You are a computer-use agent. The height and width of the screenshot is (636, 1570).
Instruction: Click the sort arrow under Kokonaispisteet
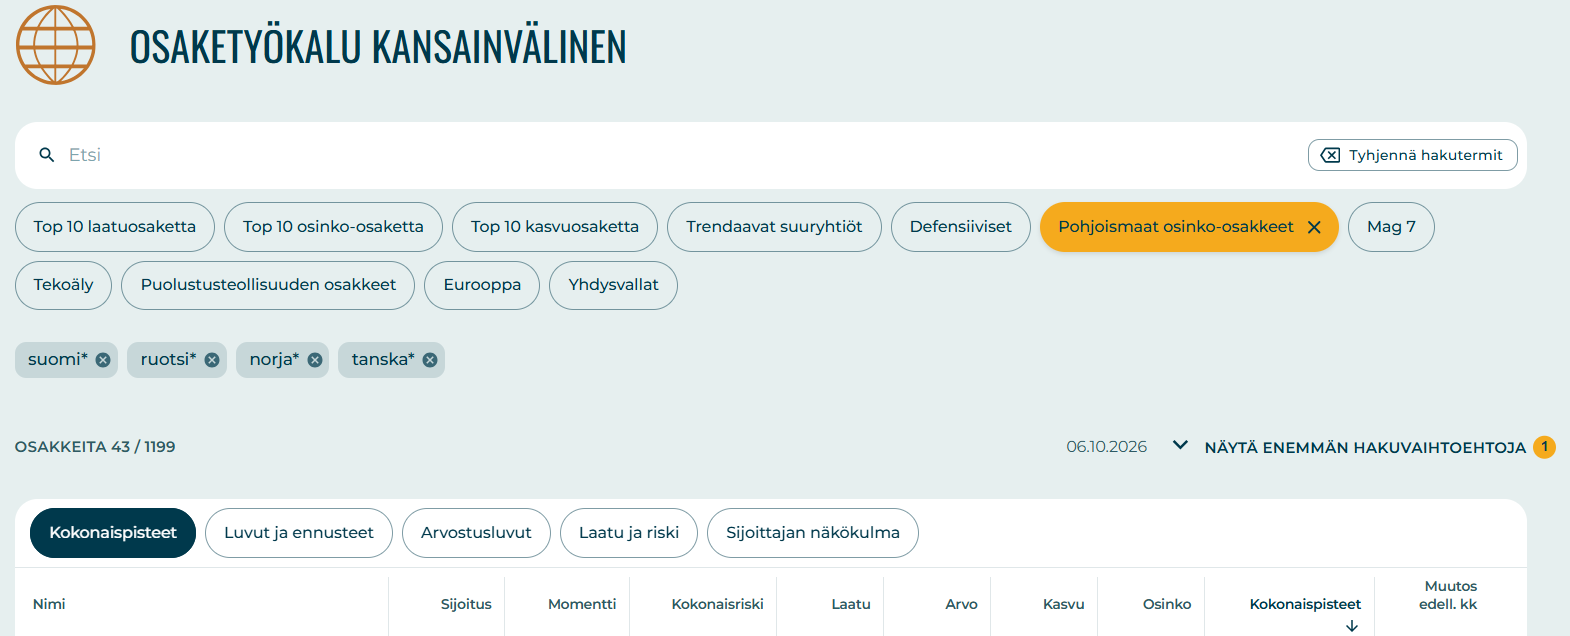click(1352, 626)
